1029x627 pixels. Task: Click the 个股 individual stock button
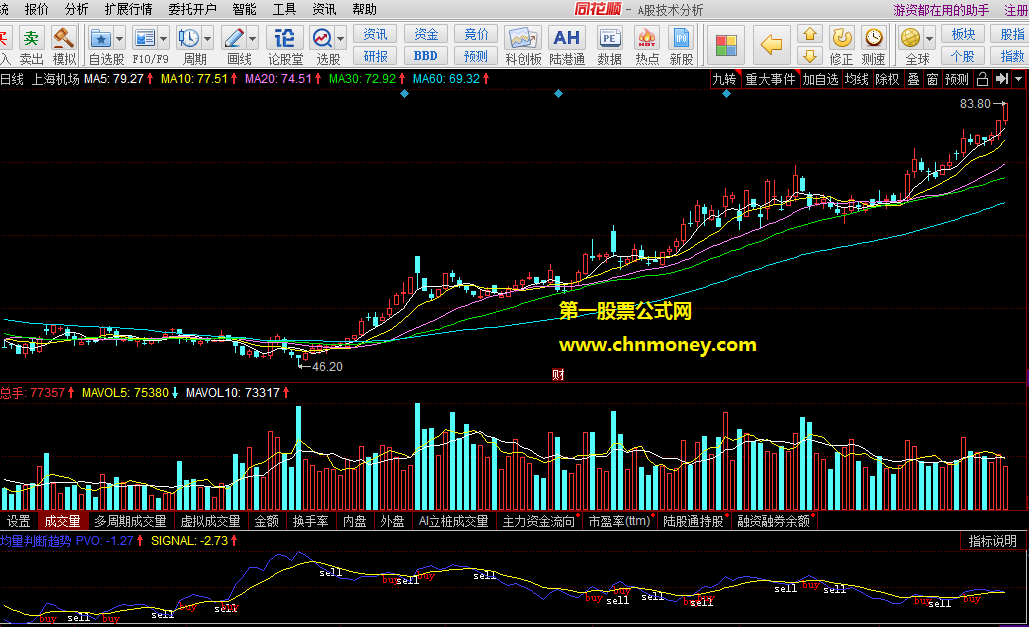click(963, 56)
